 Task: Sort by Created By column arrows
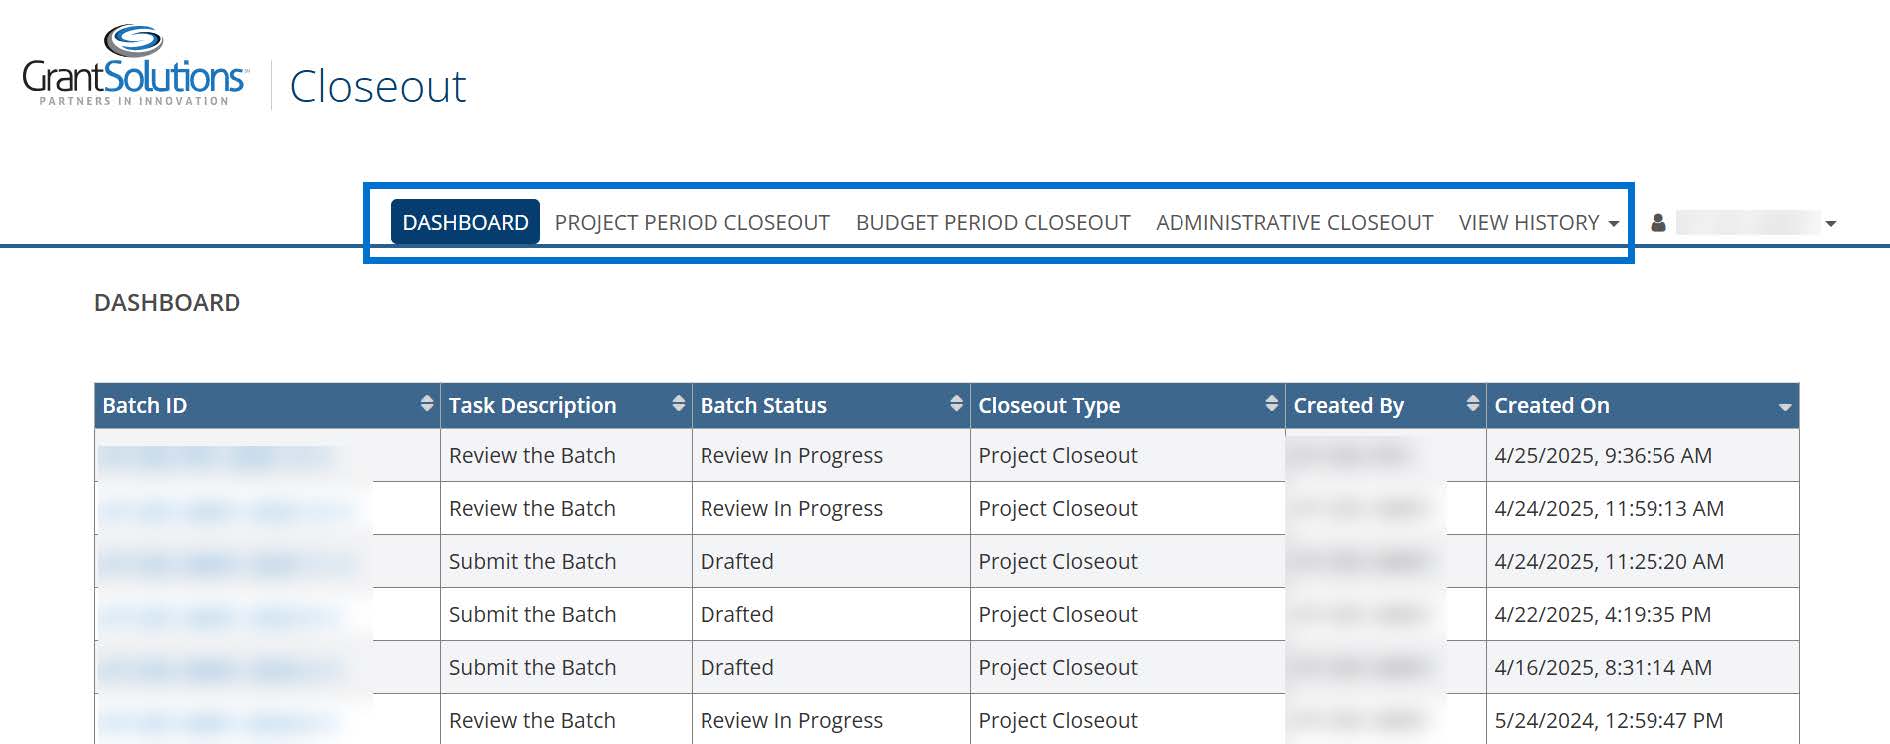click(x=1472, y=404)
